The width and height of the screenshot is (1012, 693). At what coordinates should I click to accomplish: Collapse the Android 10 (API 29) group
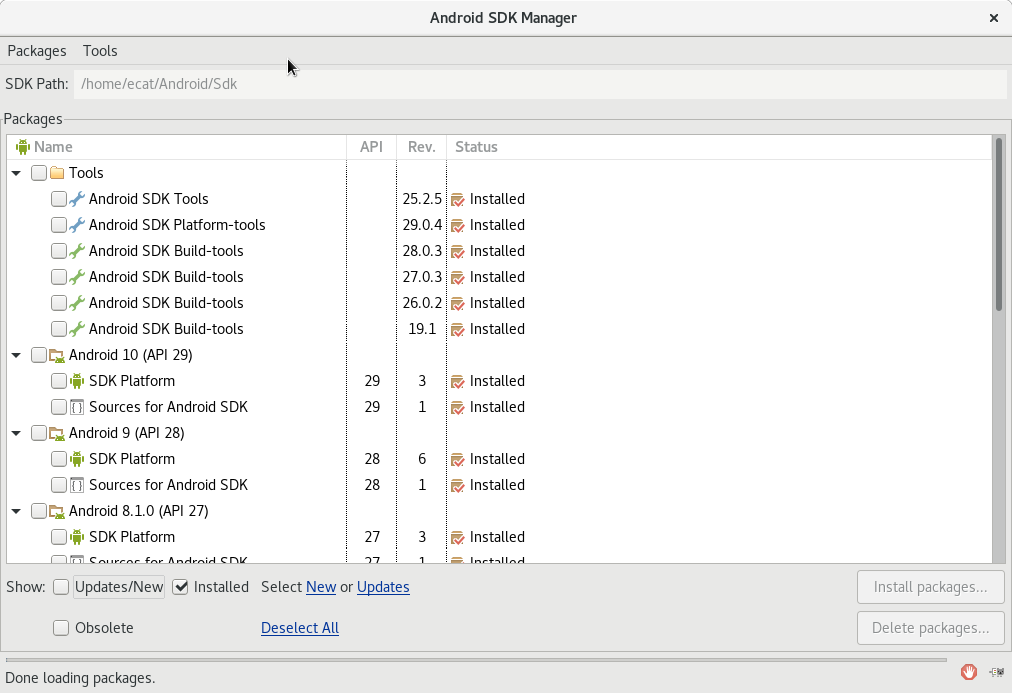click(17, 355)
